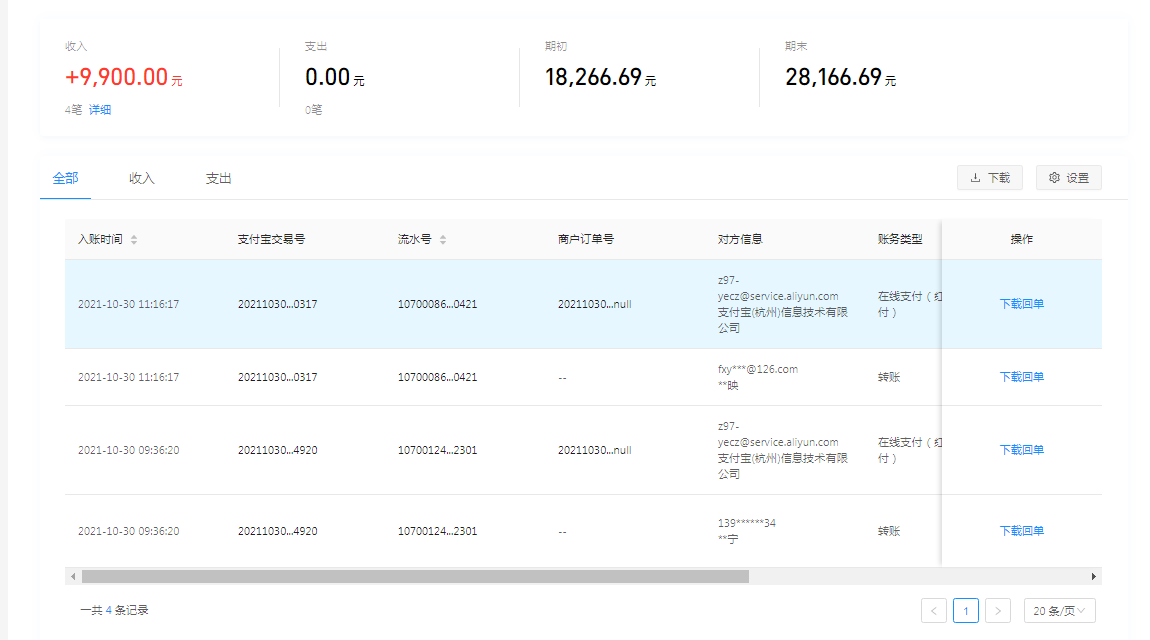Download receipt for third row 09:36:20 payment
The image size is (1150, 640).
[x=1021, y=450]
